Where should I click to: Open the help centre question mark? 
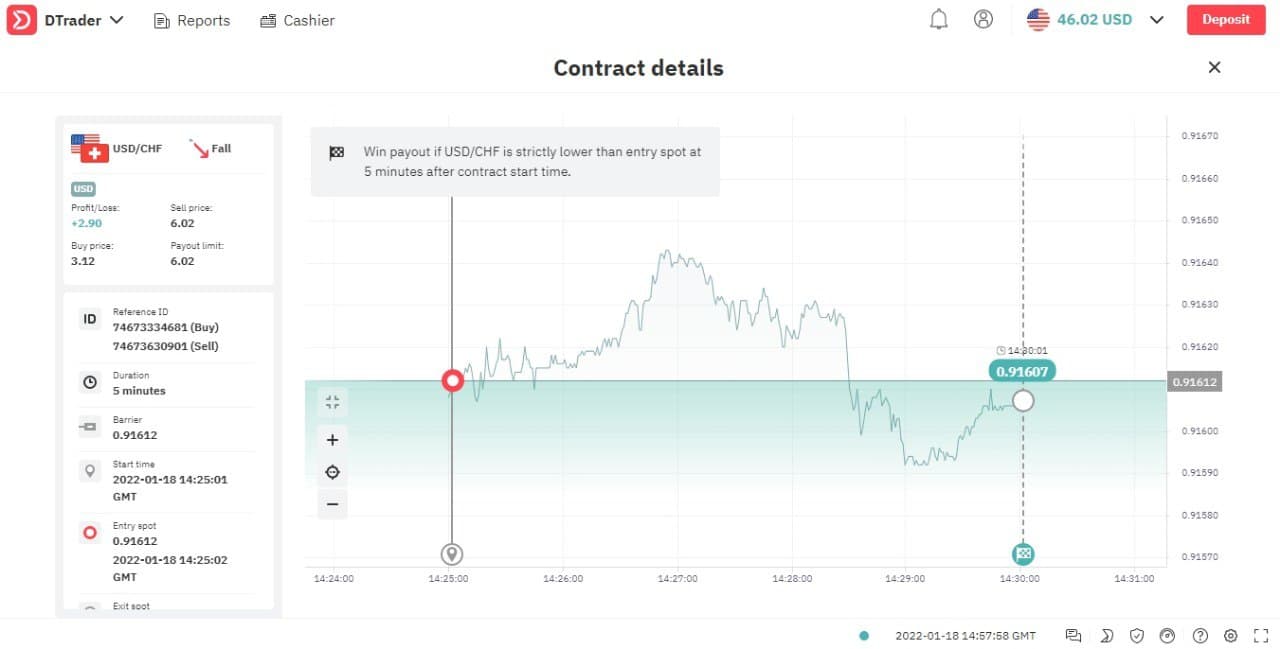tap(1201, 635)
